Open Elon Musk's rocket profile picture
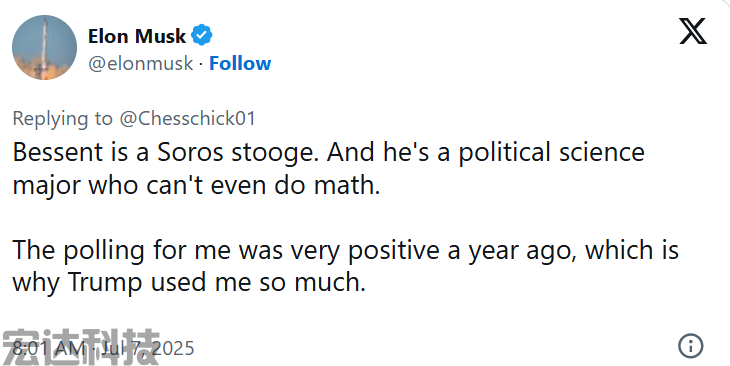 [44, 47]
